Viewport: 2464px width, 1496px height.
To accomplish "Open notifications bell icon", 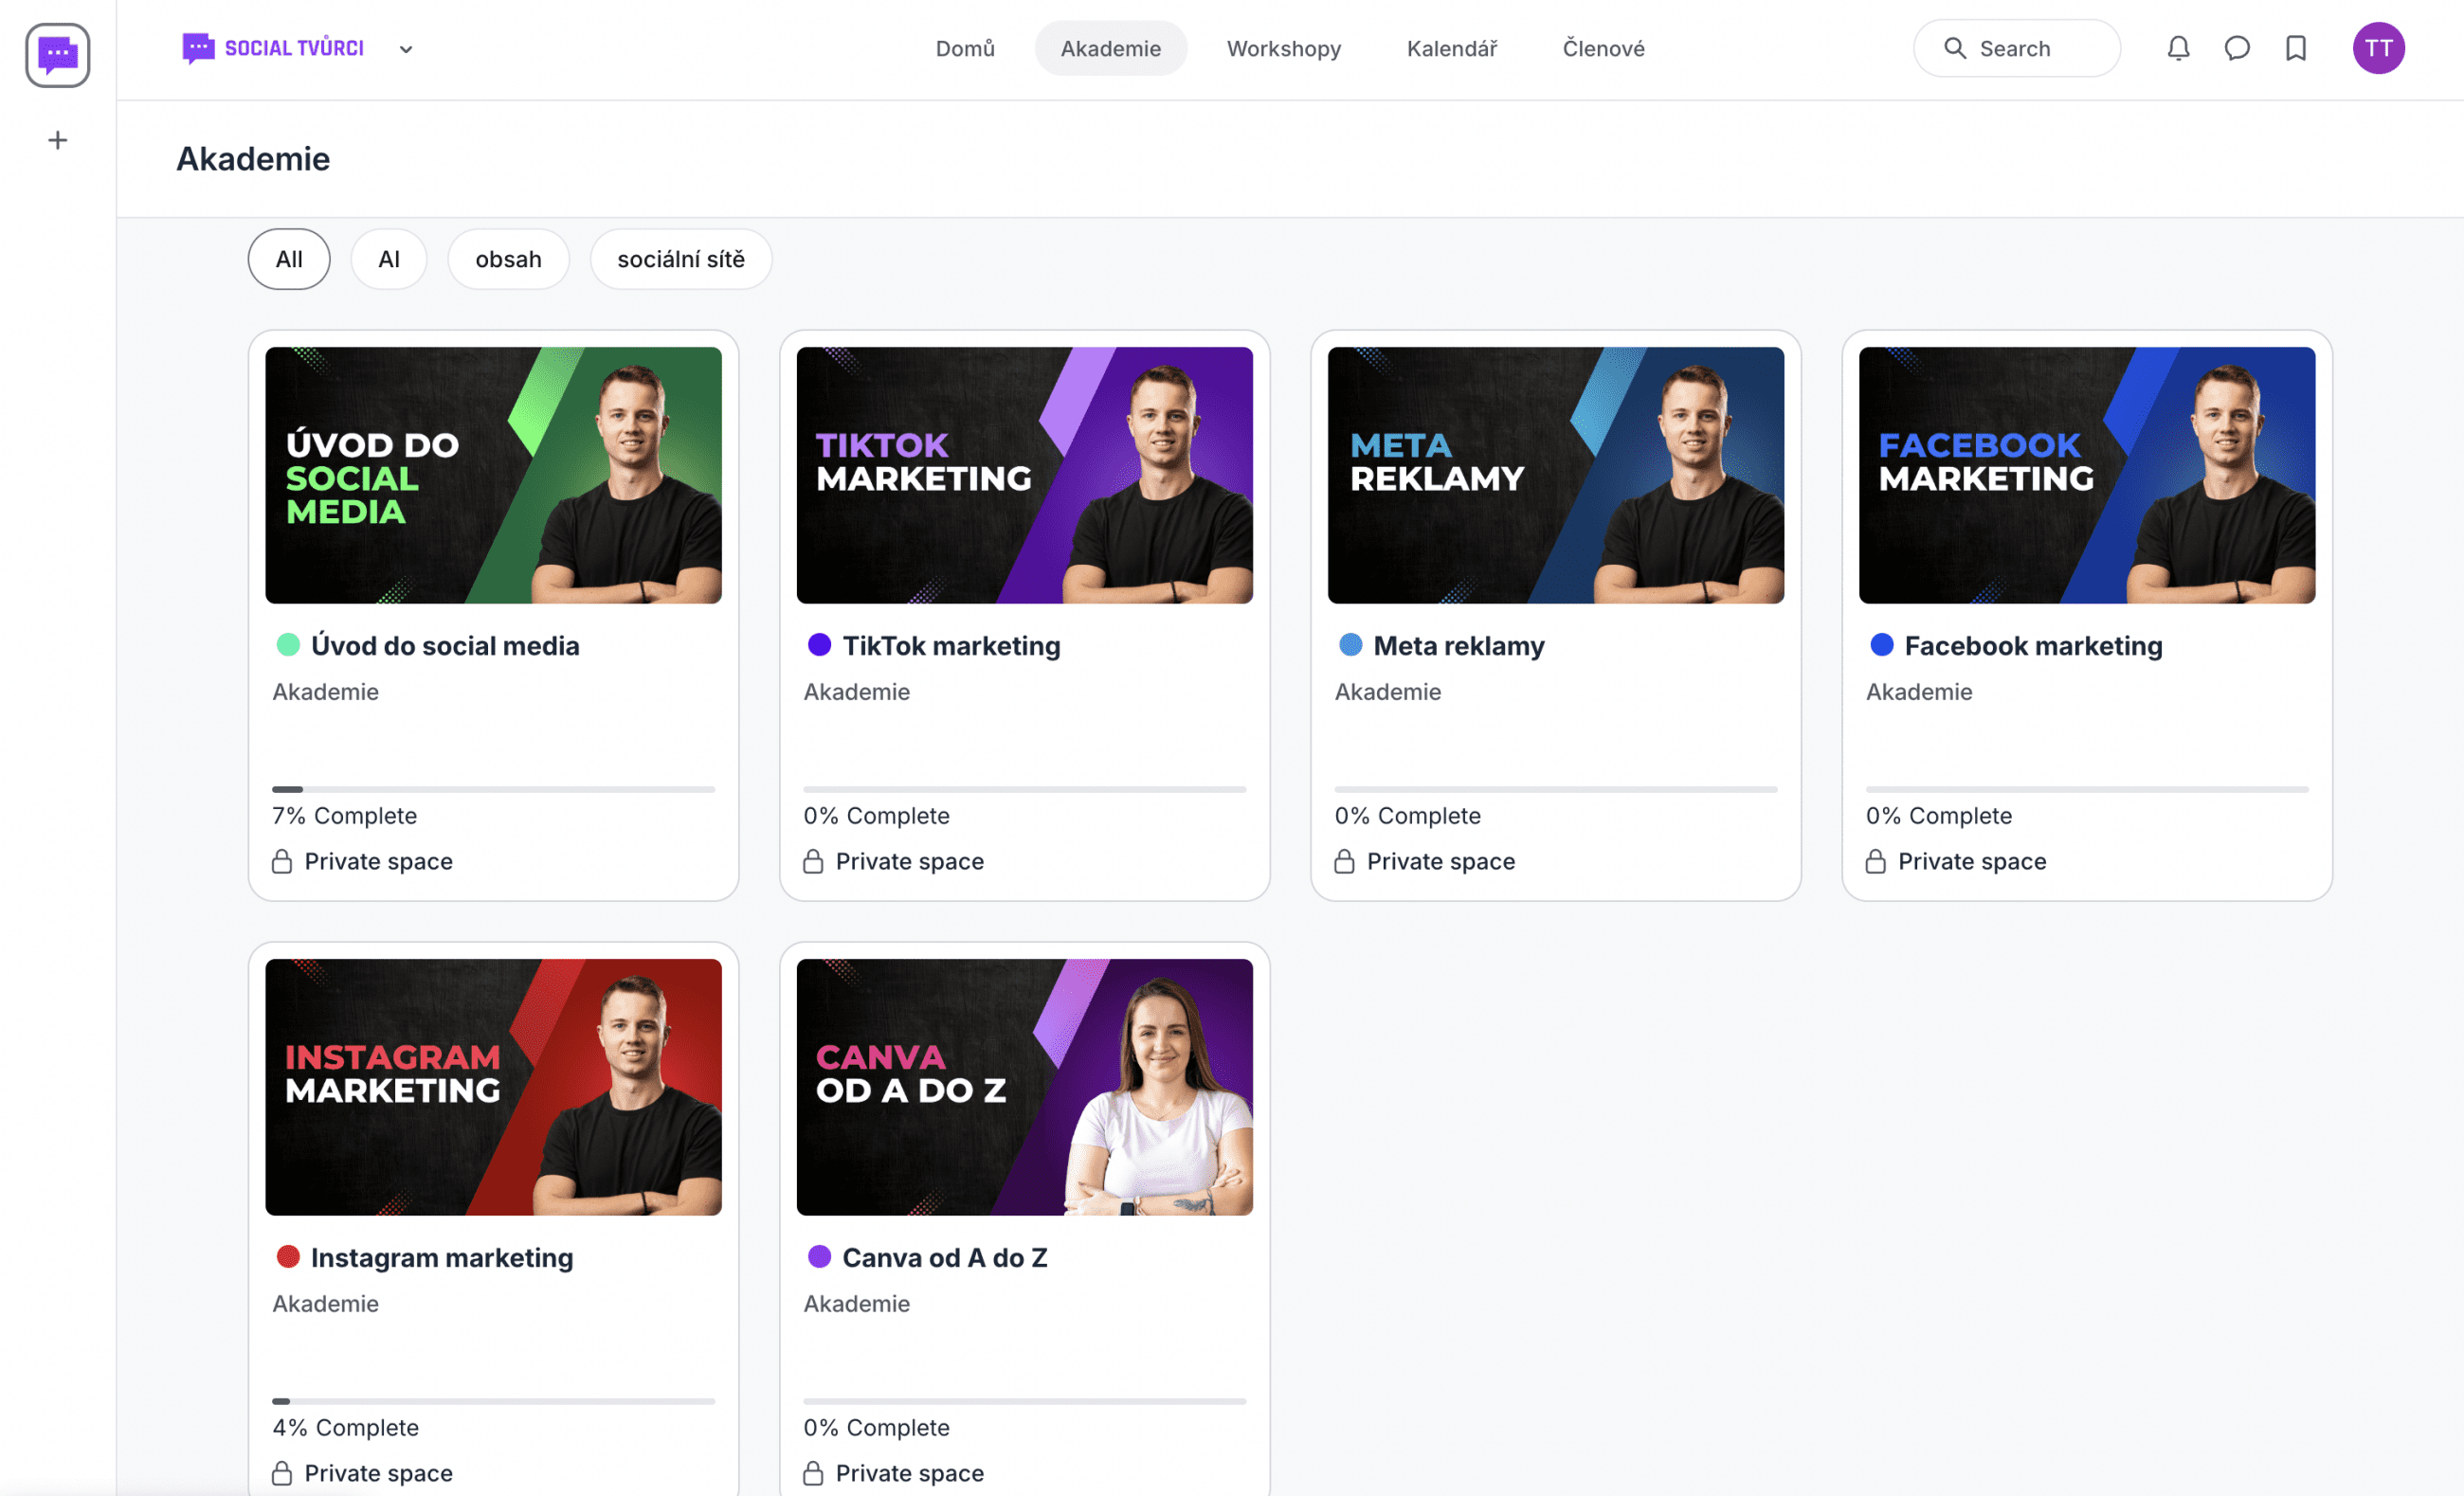I will point(2178,48).
